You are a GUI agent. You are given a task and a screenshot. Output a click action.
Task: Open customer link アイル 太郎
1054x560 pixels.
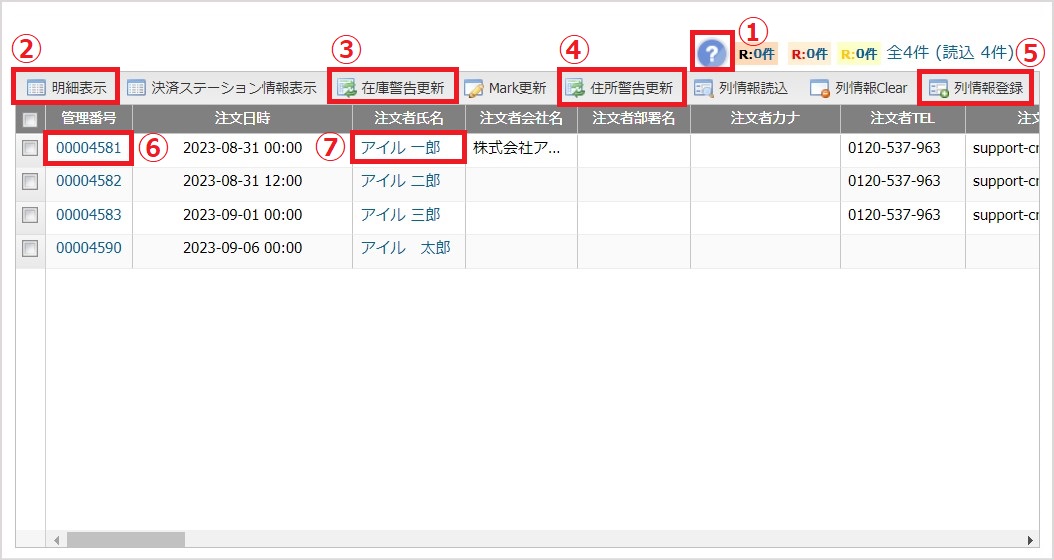[405, 248]
